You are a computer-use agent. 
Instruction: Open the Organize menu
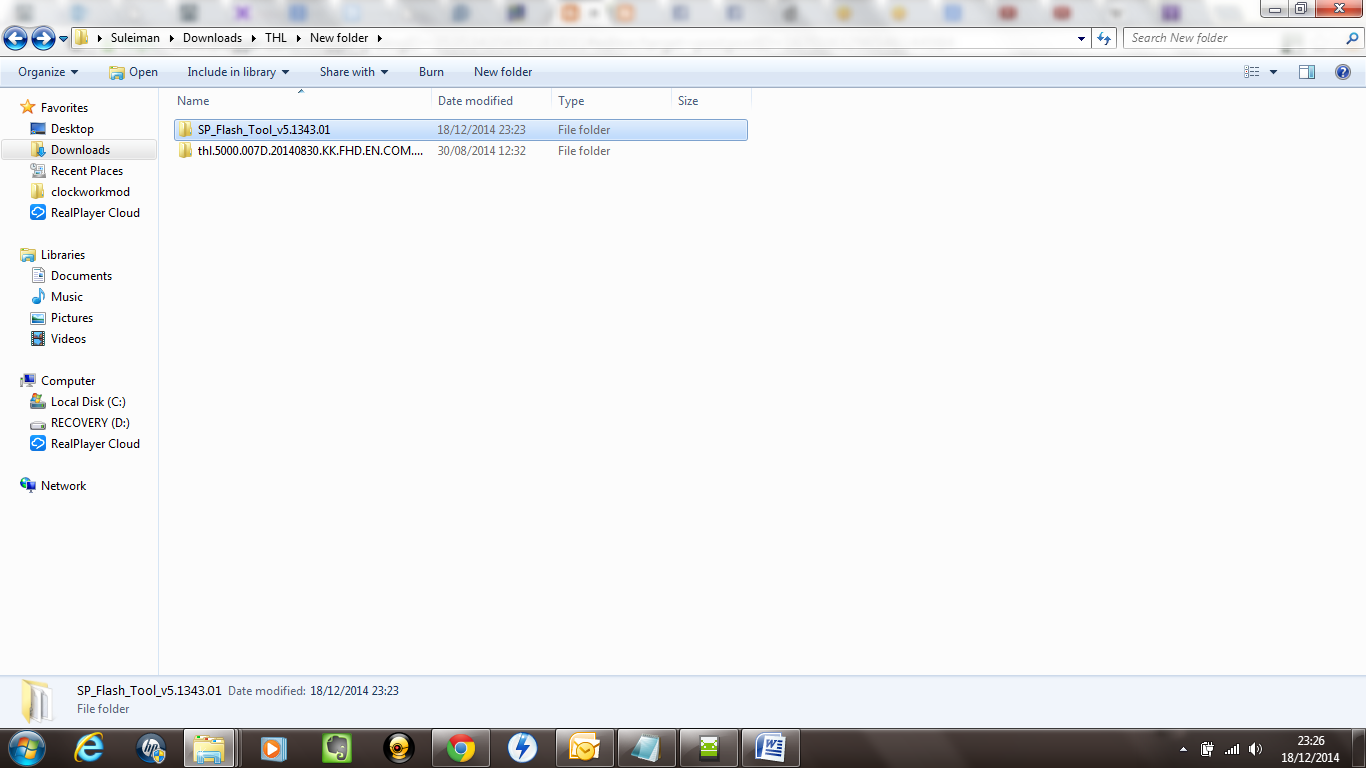tap(48, 72)
